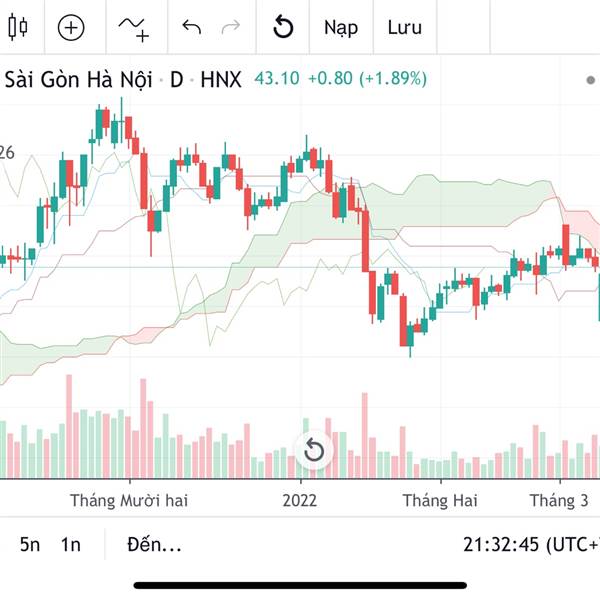Click the toolbar reset icon beside Nạp
Screen dimensions: 600x600
pos(283,28)
